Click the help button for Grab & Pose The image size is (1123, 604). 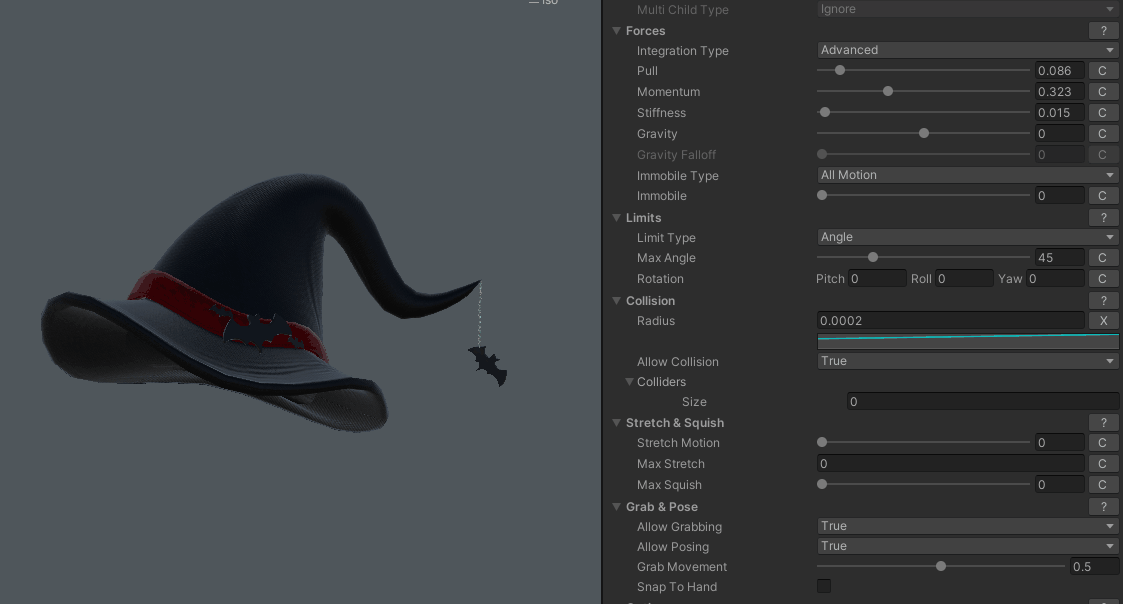[1102, 507]
